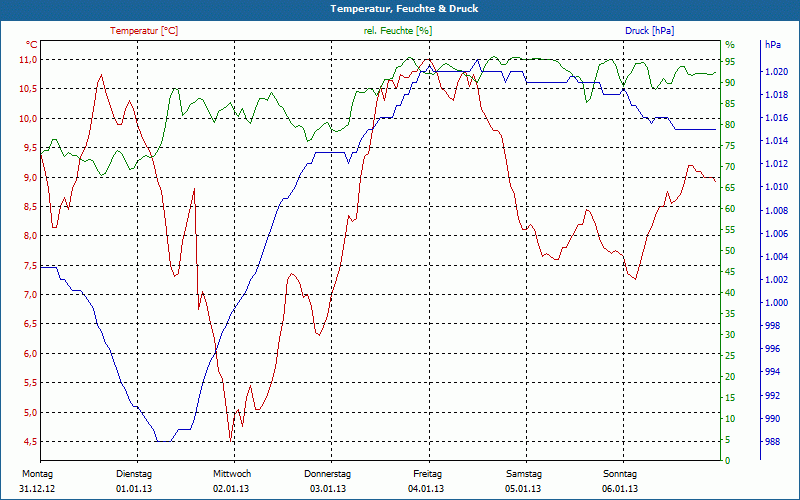This screenshot has width=800, height=500.
Task: Click the '06.01.13' date label
Action: tap(620, 489)
